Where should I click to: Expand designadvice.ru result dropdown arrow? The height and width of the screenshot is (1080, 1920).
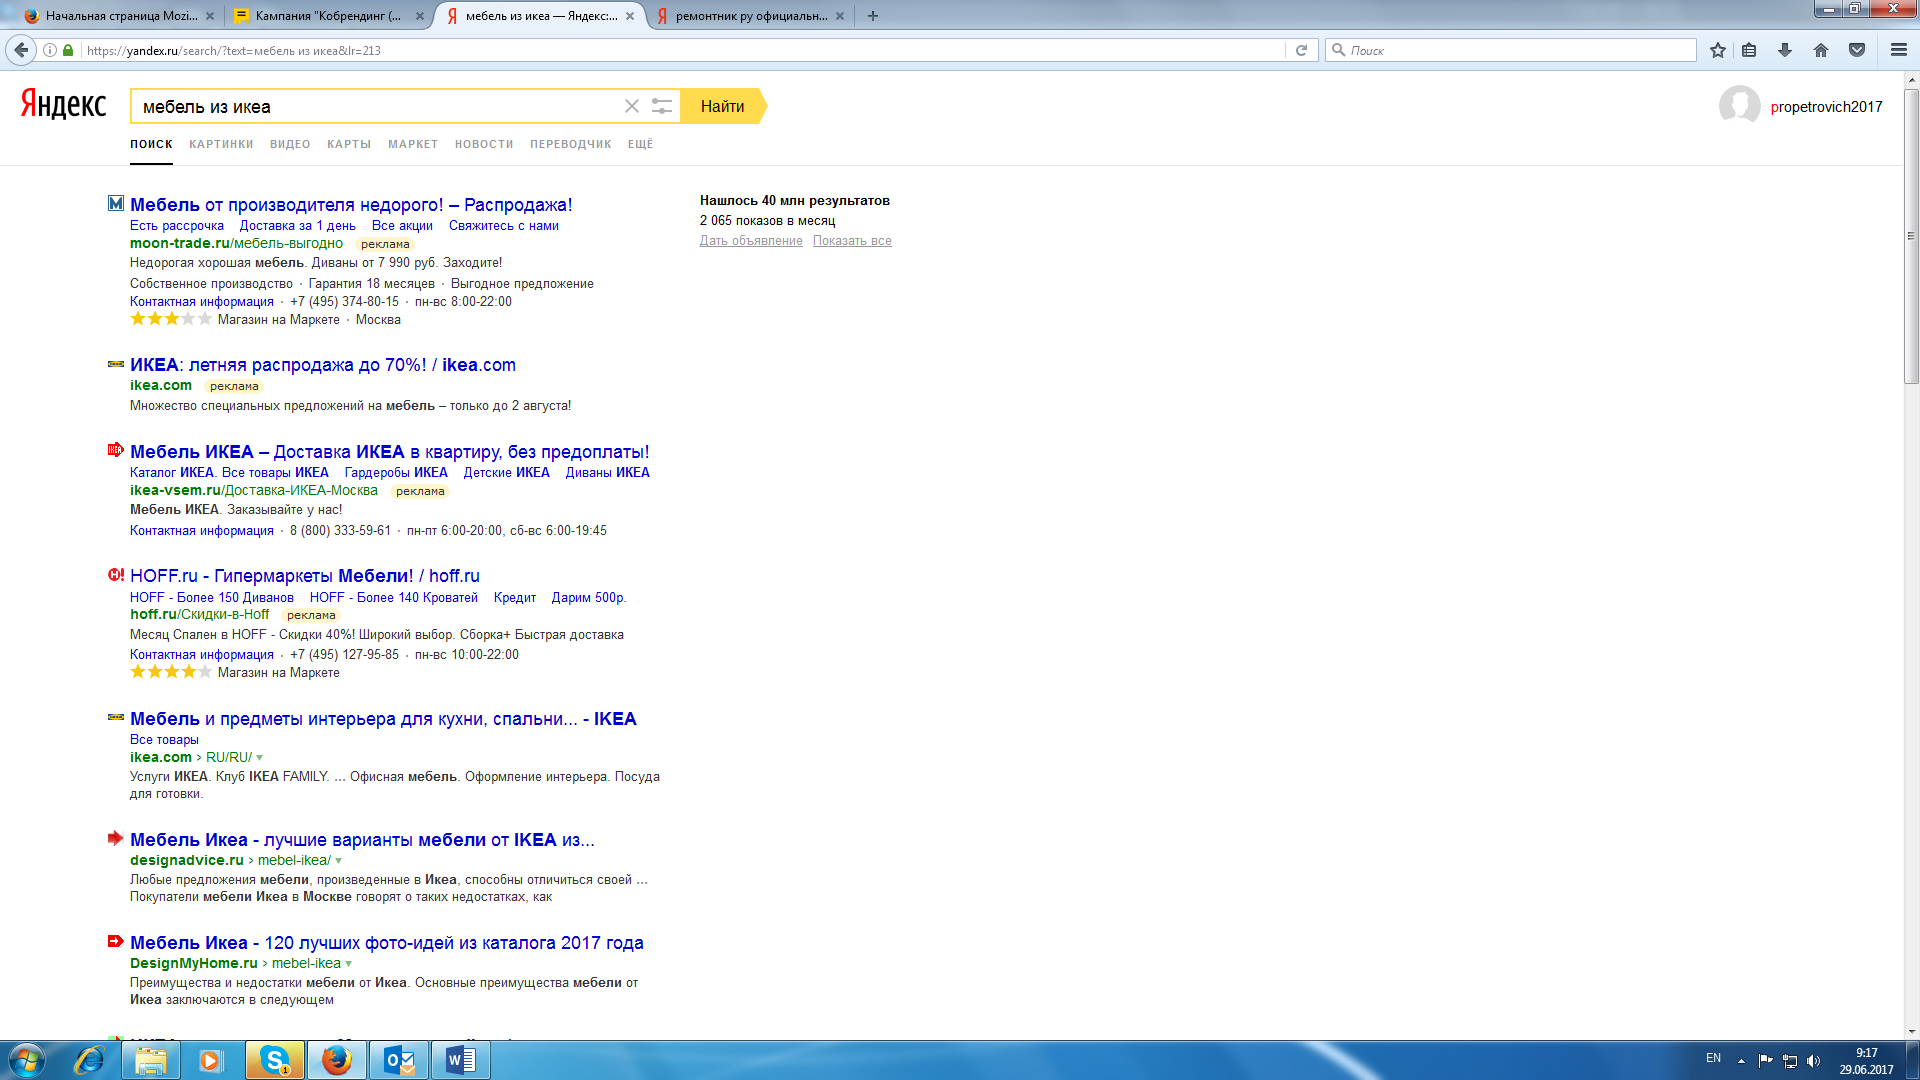(x=339, y=861)
